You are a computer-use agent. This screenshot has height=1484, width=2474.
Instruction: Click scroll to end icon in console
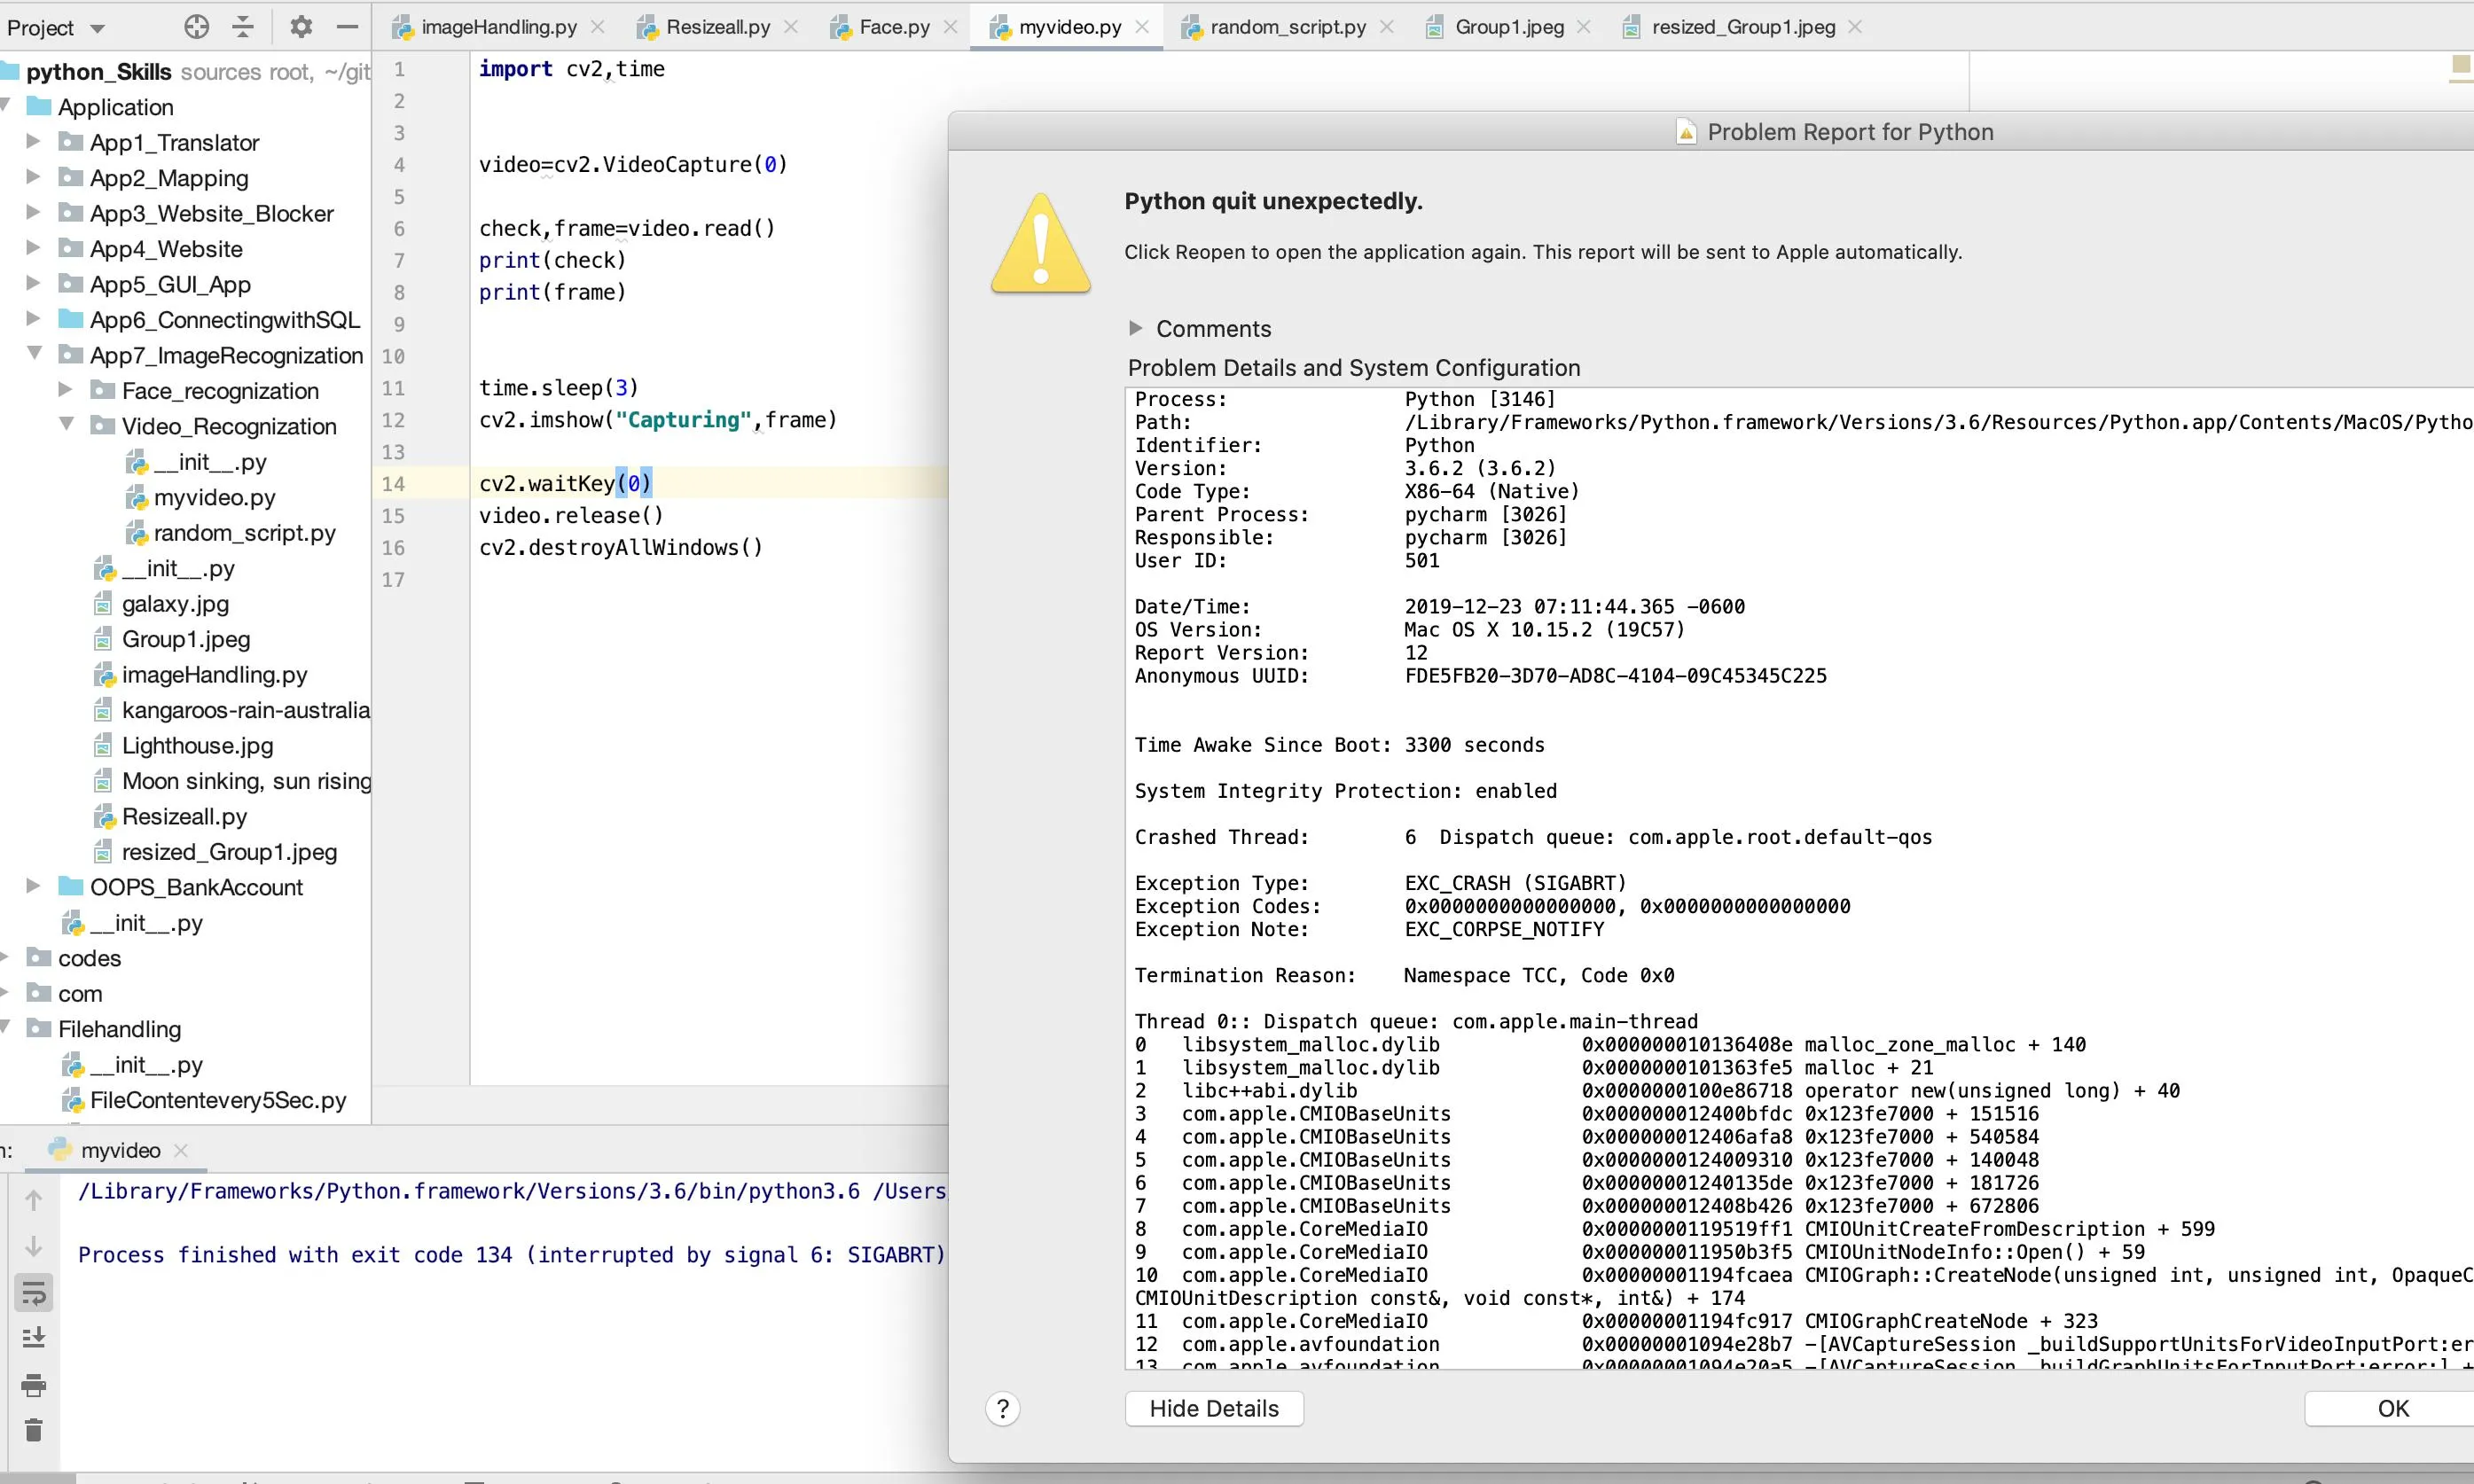pos(33,1337)
